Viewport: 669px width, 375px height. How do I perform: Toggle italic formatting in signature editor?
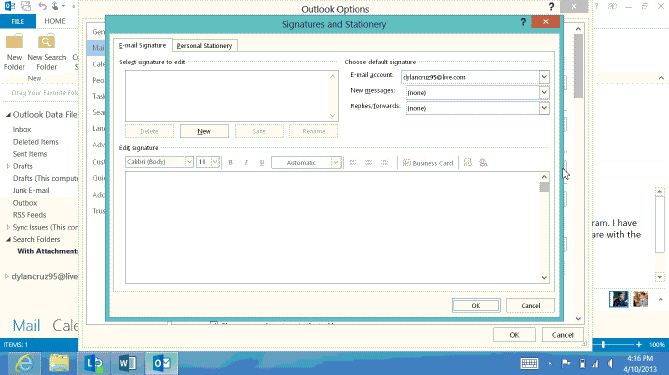click(x=246, y=163)
